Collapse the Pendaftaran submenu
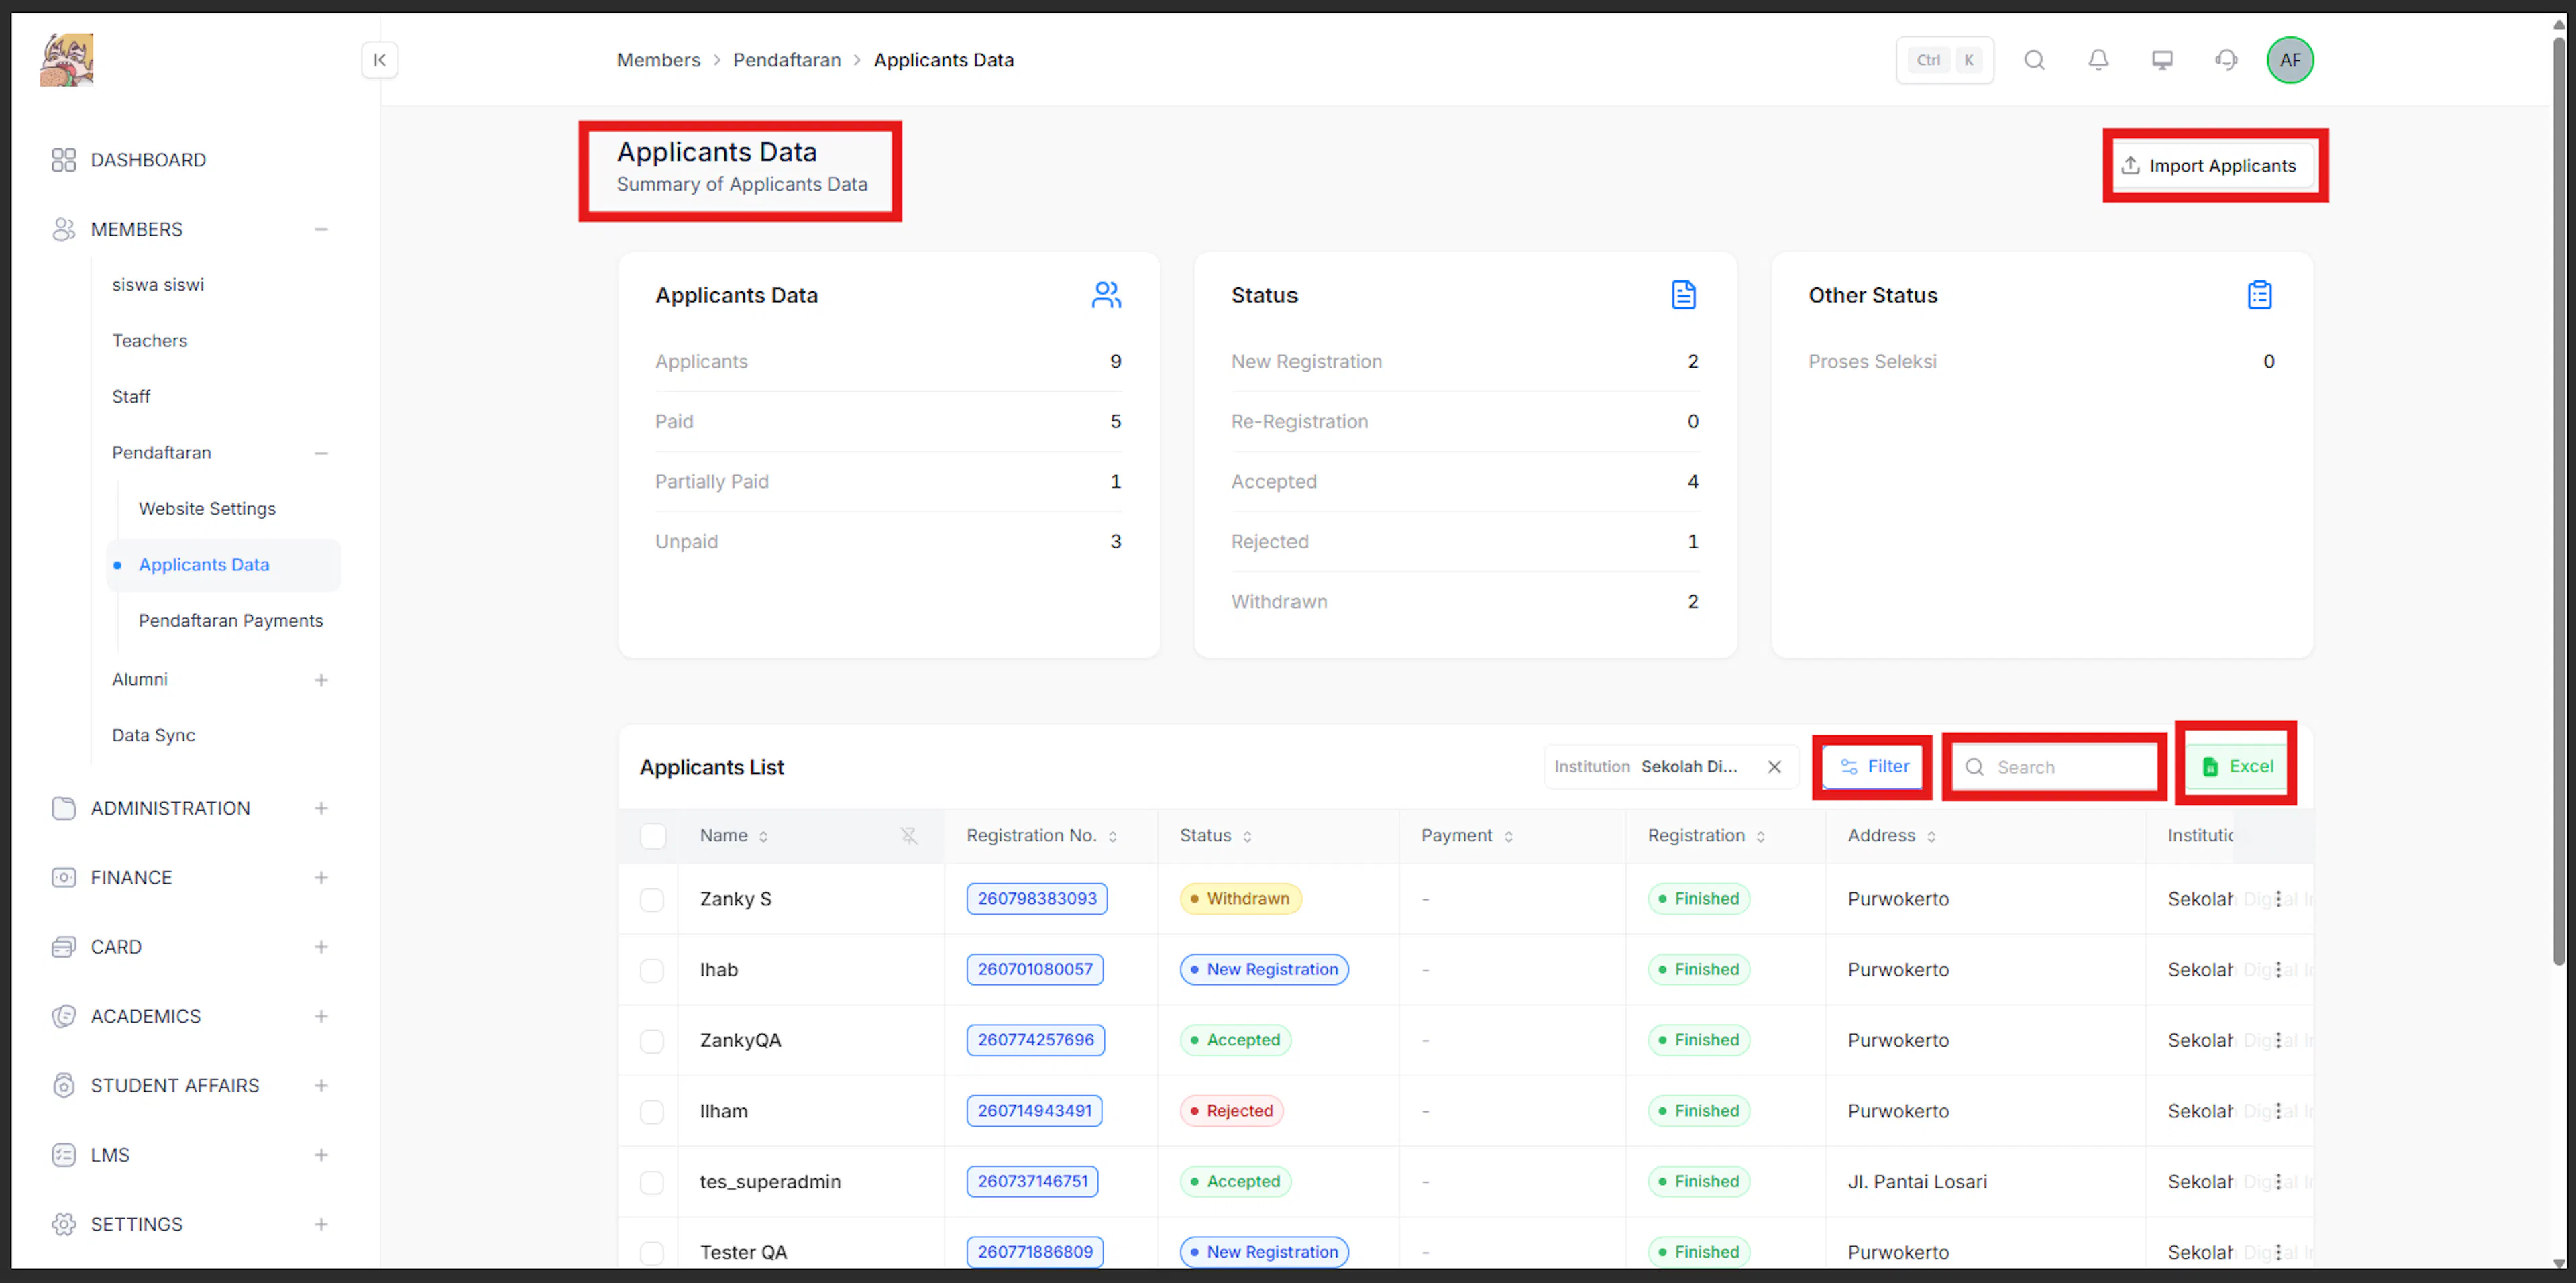The image size is (2576, 1283). point(321,453)
